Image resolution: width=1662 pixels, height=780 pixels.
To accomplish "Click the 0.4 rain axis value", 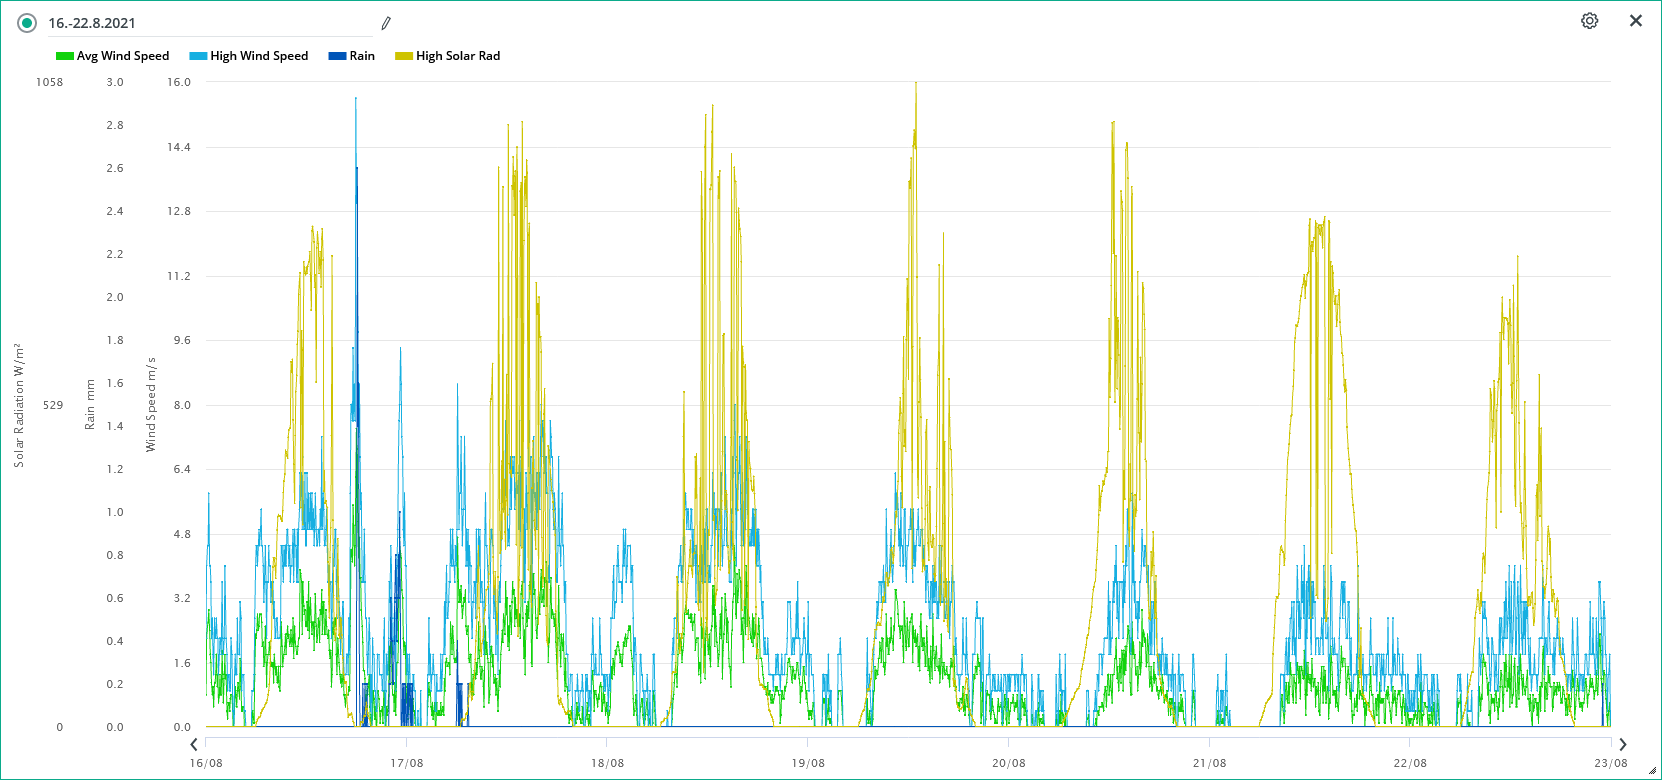I will pos(115,641).
